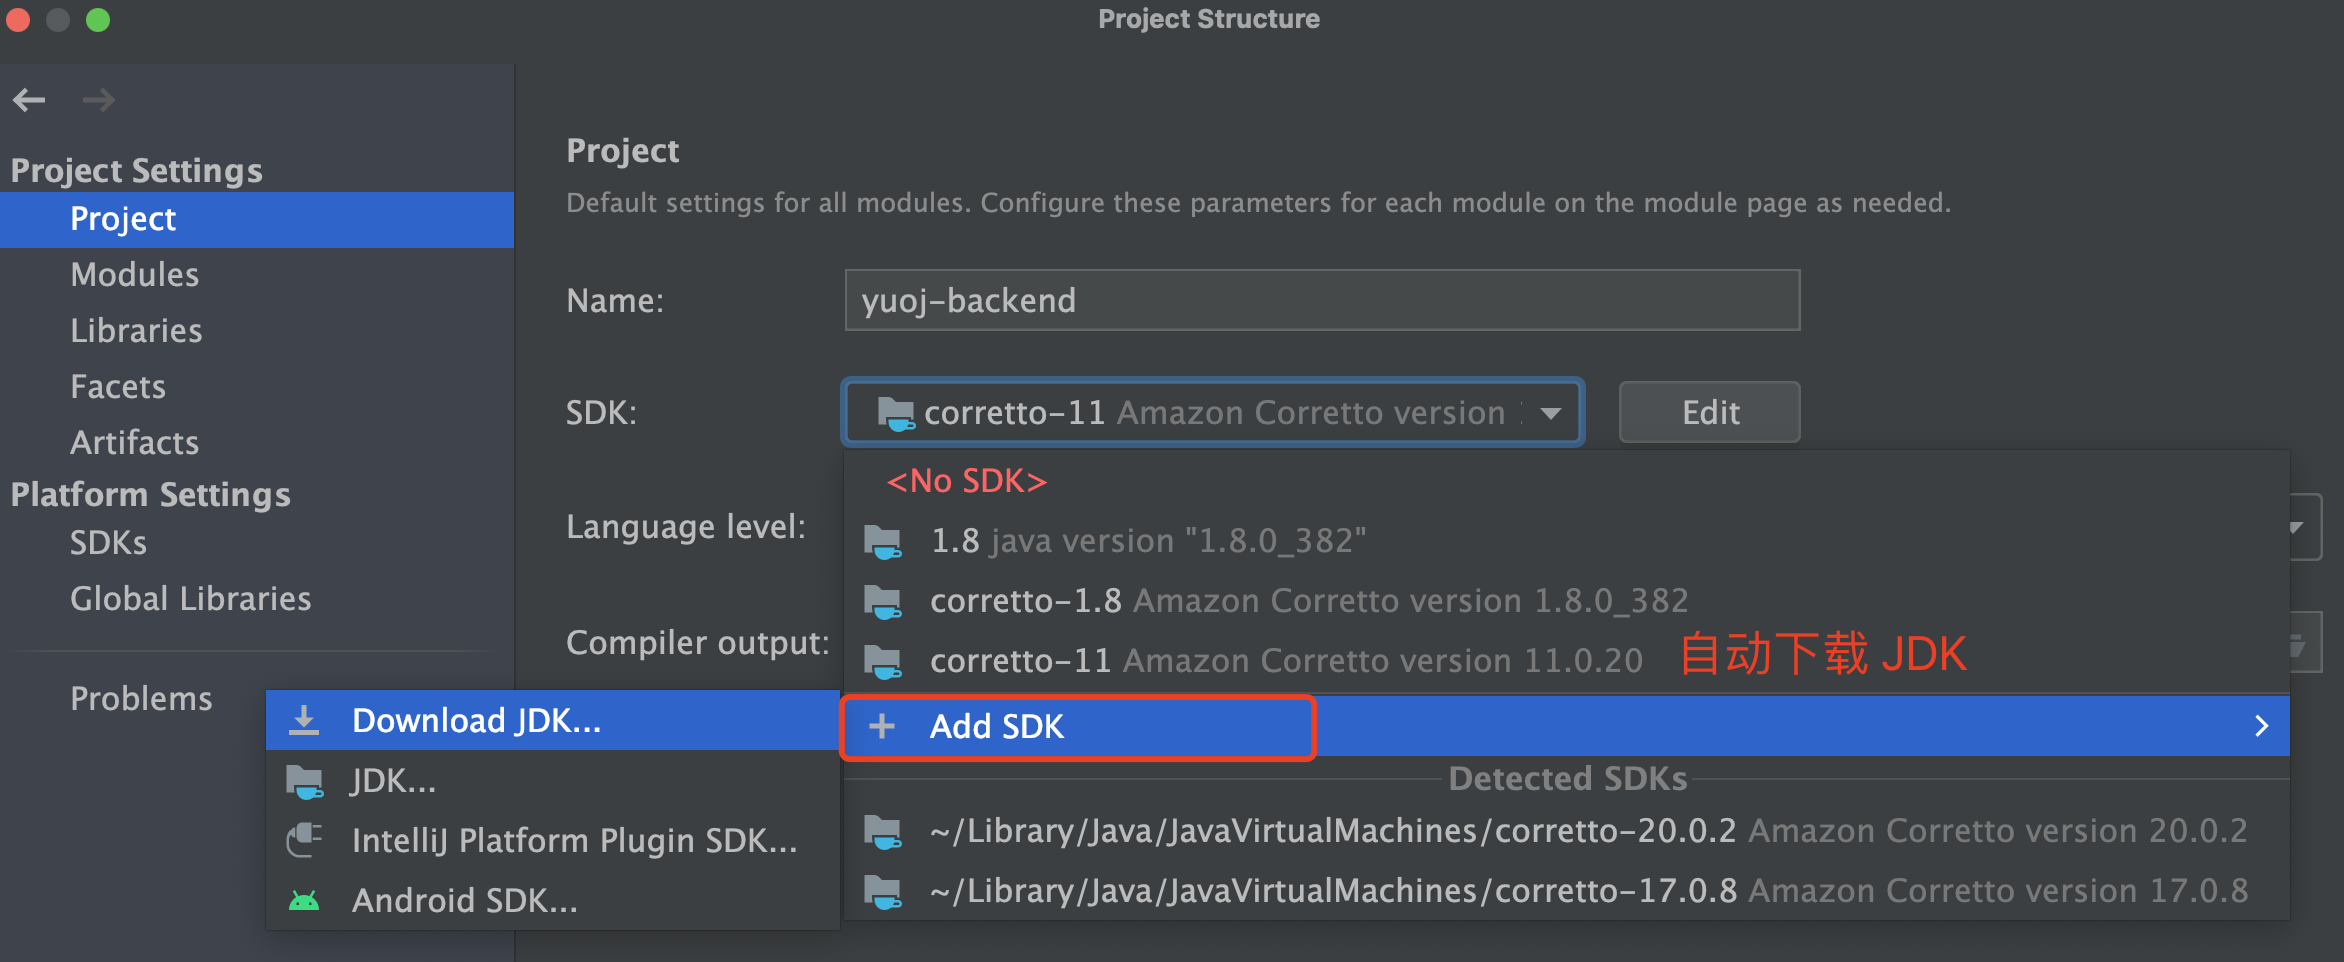The width and height of the screenshot is (2344, 962).
Task: Select detected corretto-20.0.2 SDK
Action: (1588, 831)
